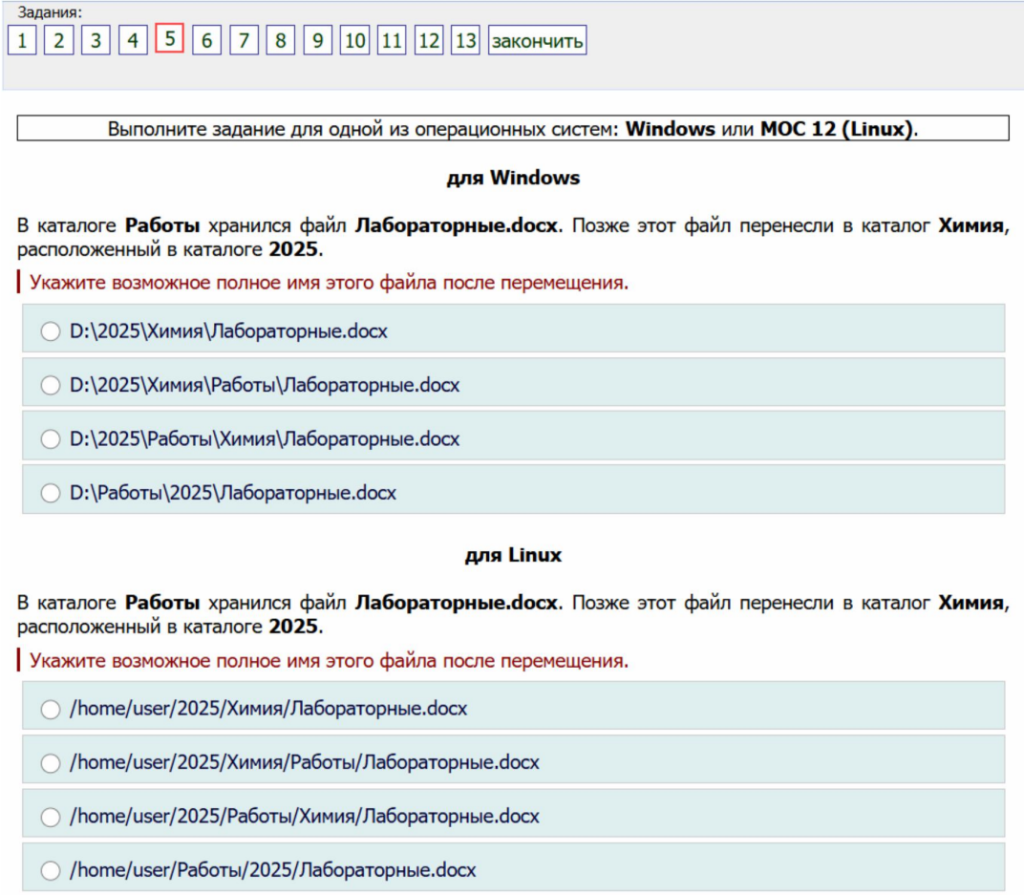Choose /home/user/2025/Химия/Работы/Лабораторные.docx answer
Screen dimensions: 1024x895
50,763
